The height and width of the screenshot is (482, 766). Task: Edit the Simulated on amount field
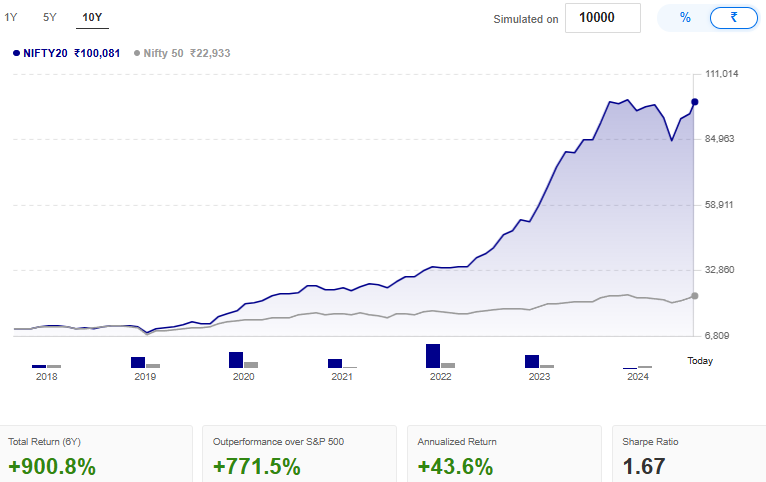(x=602, y=18)
